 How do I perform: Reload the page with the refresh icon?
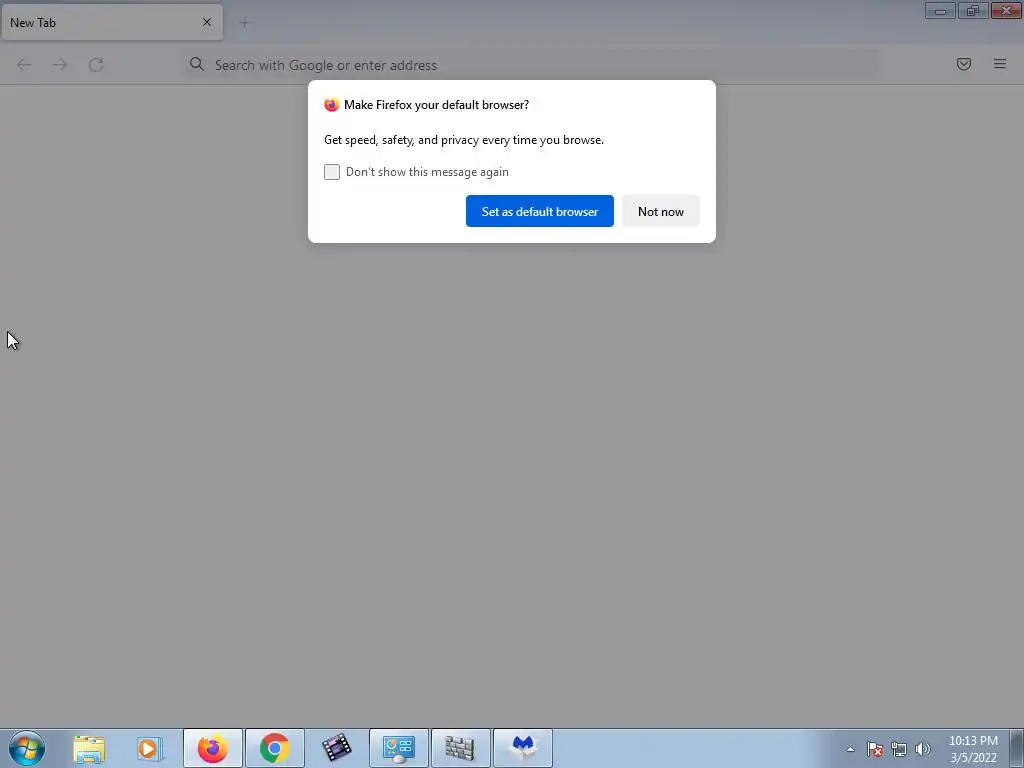[96, 65]
